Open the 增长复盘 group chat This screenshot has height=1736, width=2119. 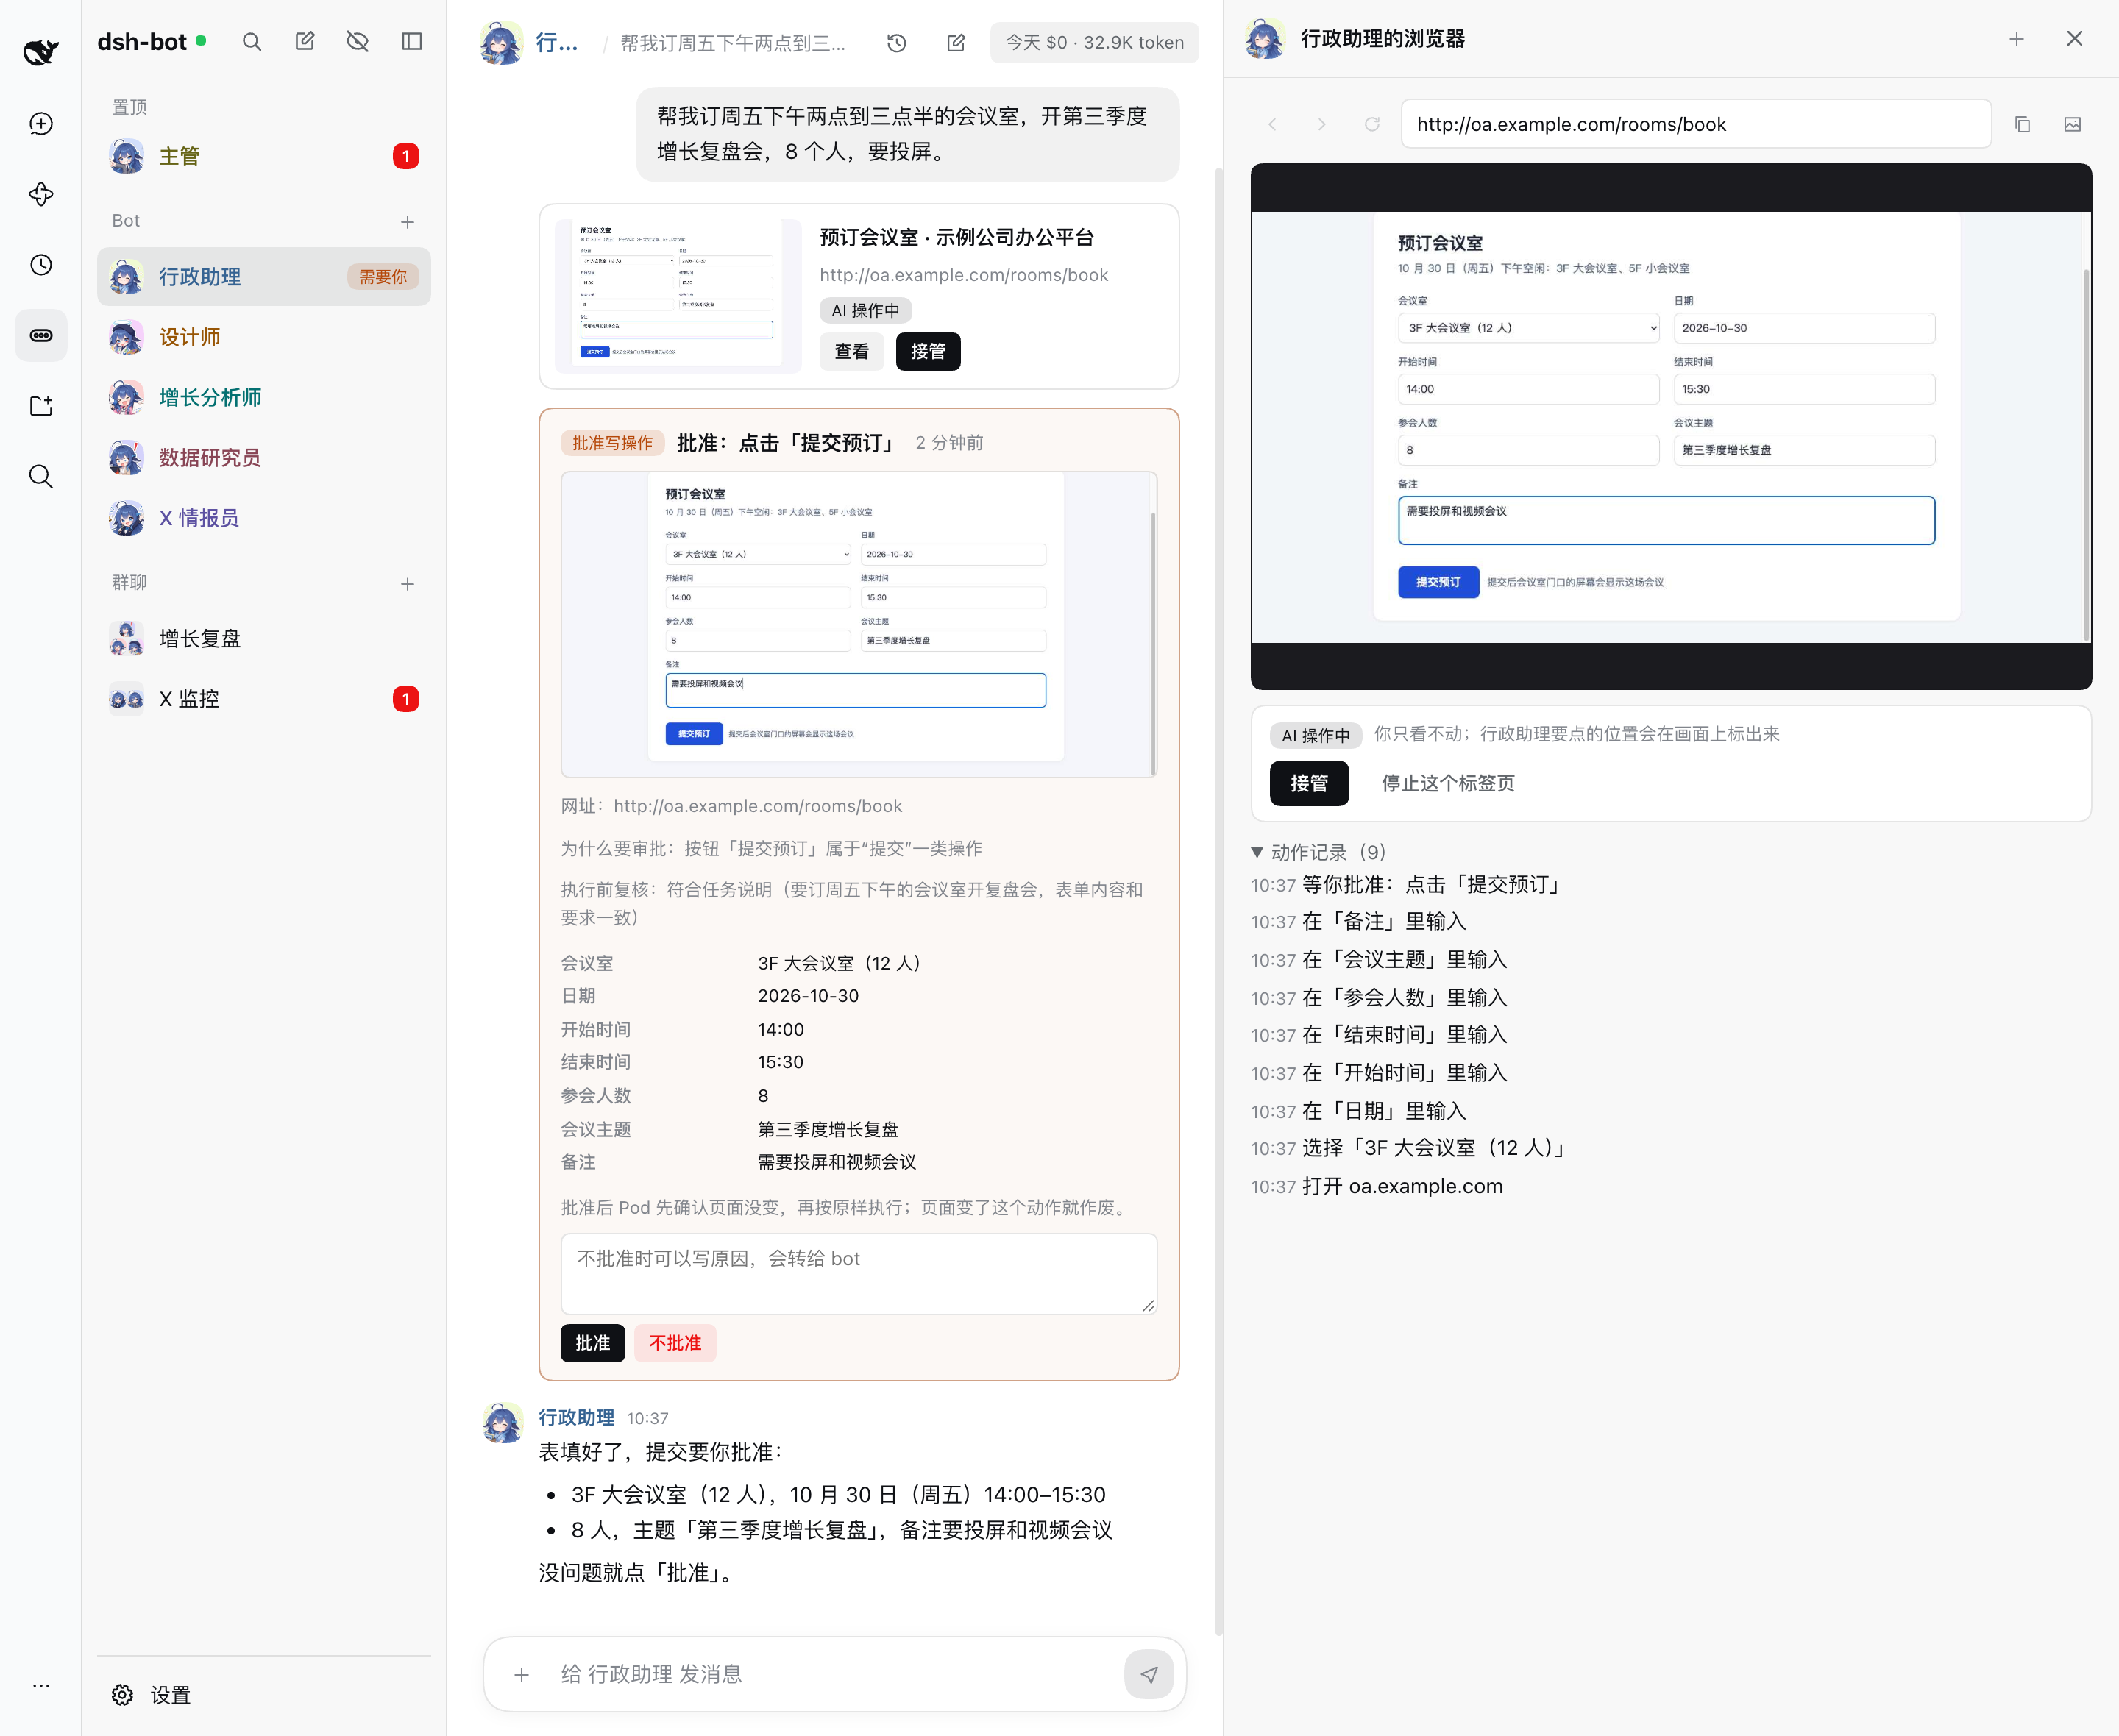pos(264,638)
